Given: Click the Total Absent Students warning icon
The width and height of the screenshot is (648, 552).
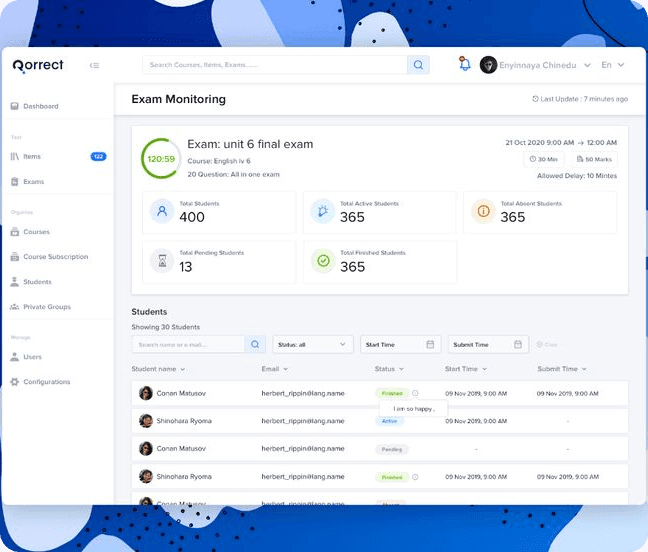Looking at the screenshot, I should pos(482,212).
